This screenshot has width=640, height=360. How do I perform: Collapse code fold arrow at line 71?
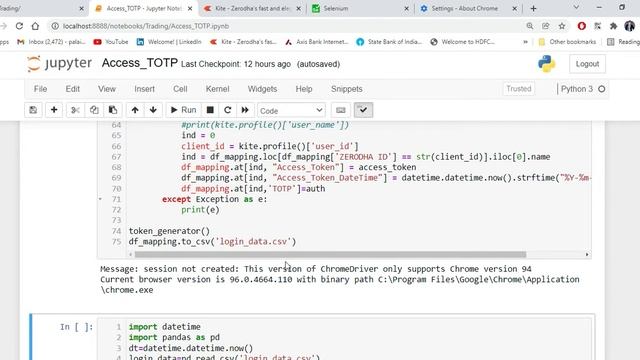click(100, 199)
